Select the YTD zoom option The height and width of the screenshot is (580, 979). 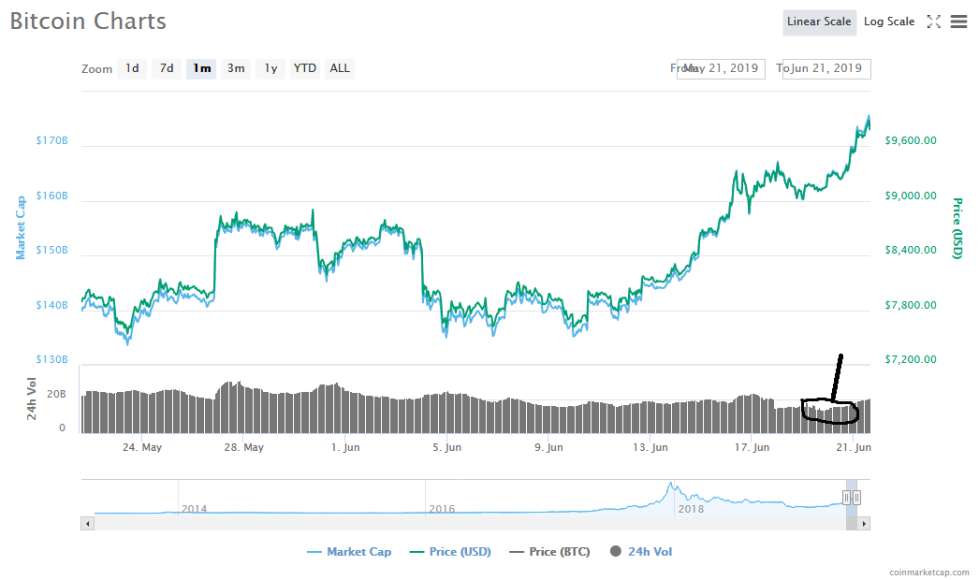[x=304, y=68]
